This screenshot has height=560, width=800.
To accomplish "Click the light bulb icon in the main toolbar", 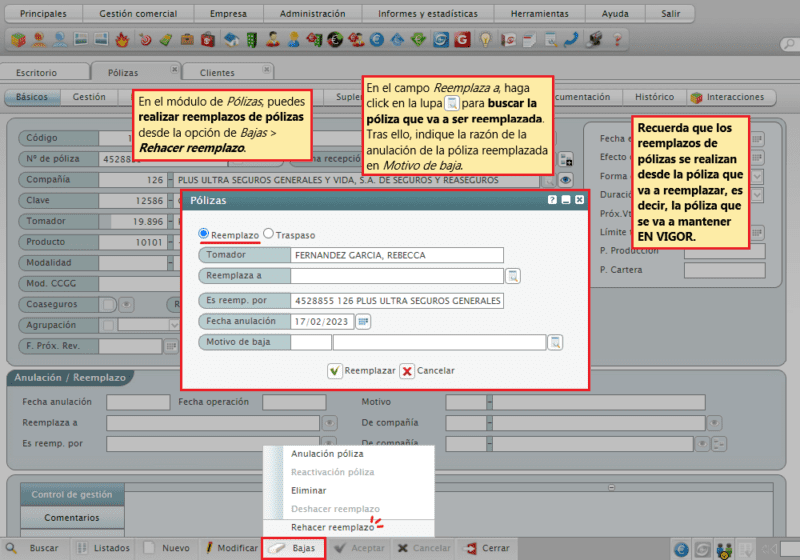I will [x=485, y=41].
